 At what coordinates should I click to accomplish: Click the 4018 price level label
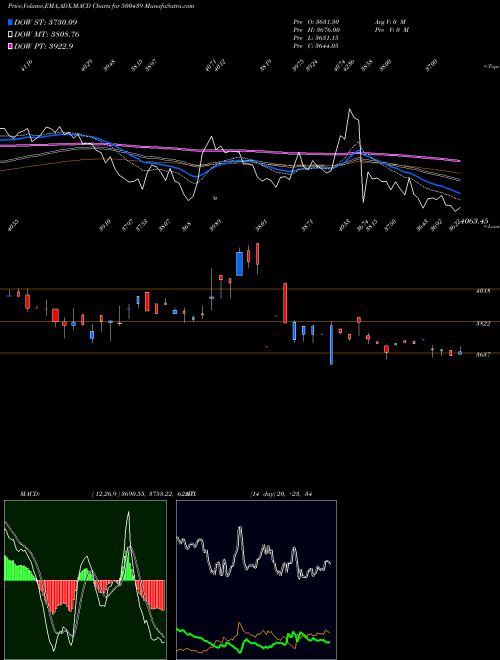(x=483, y=290)
